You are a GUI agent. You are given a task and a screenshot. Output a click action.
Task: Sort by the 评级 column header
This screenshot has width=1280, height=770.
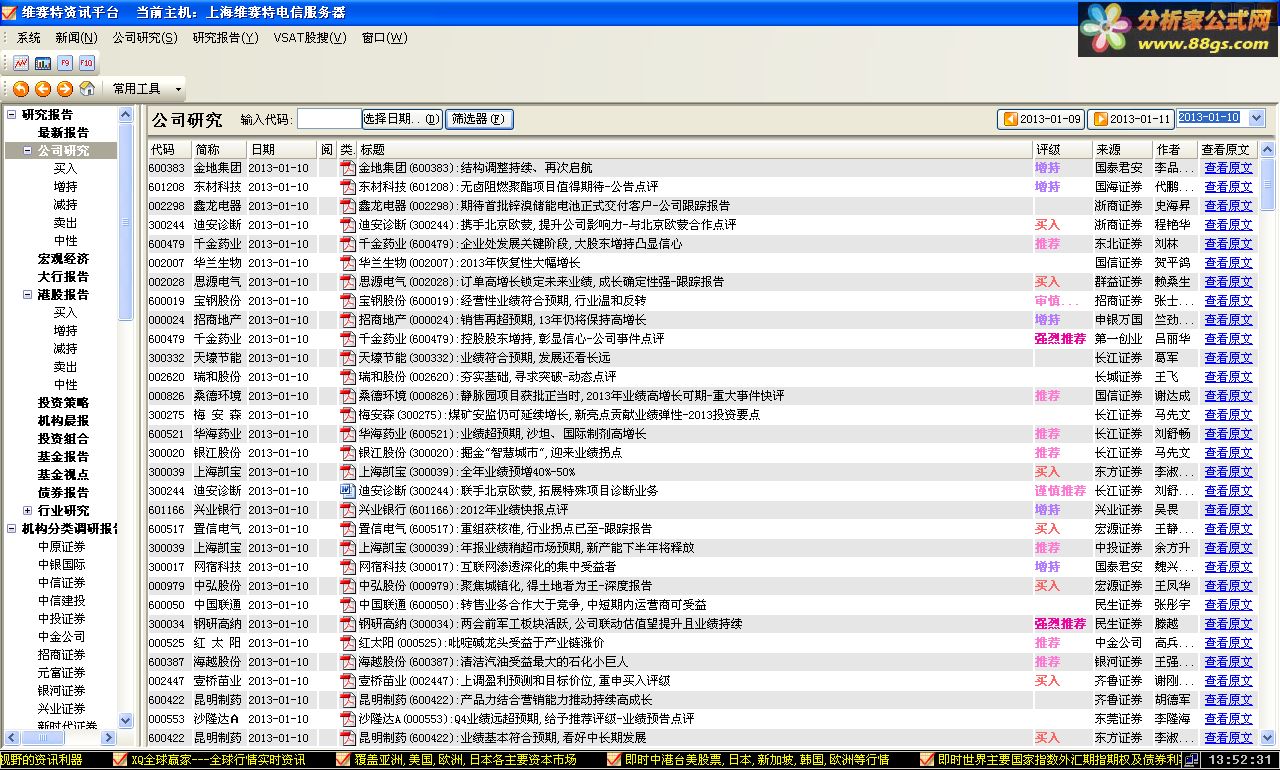coord(1062,149)
